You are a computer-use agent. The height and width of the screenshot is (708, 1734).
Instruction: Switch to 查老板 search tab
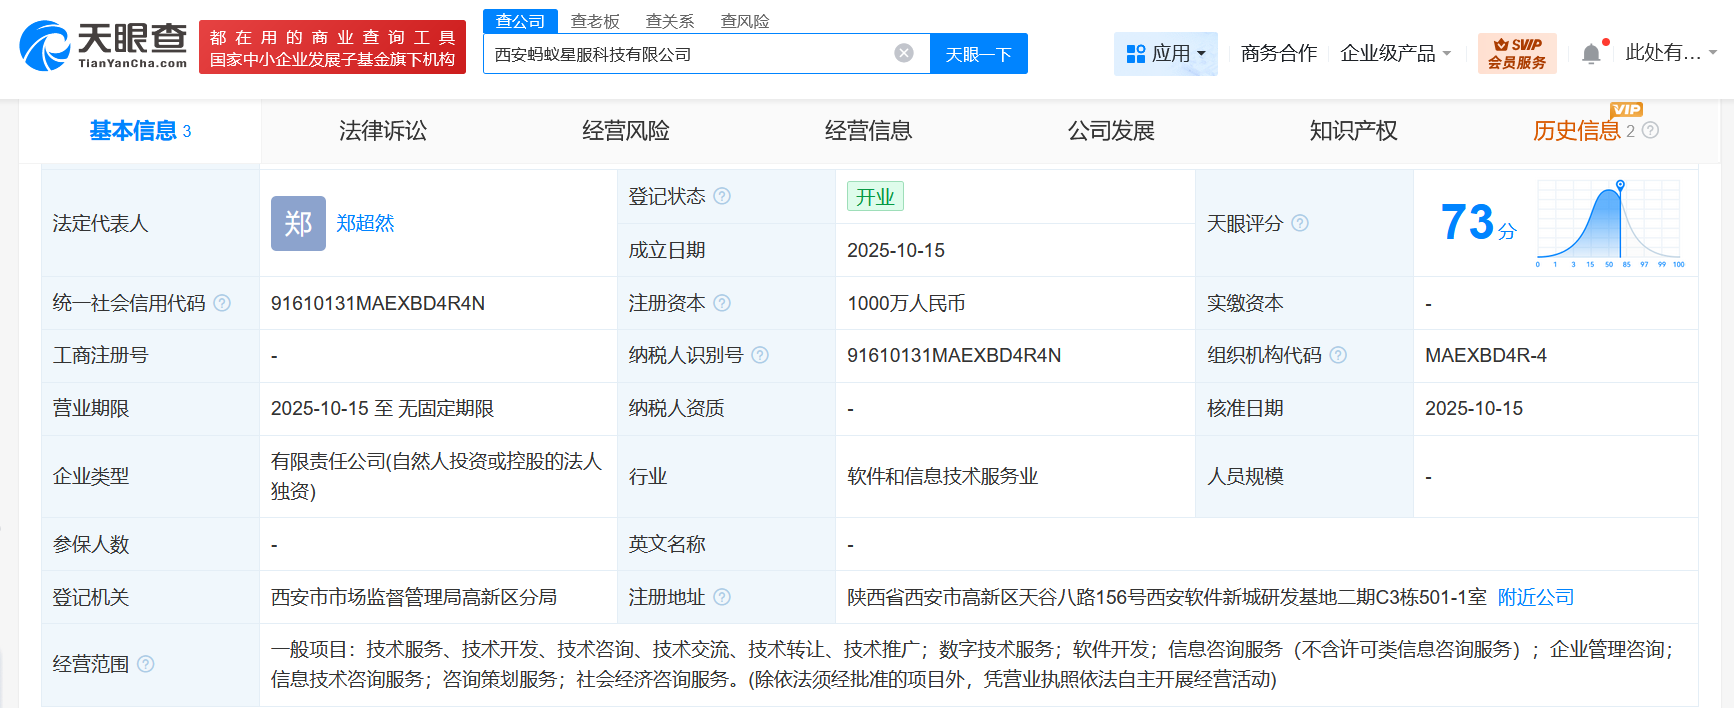595,21
